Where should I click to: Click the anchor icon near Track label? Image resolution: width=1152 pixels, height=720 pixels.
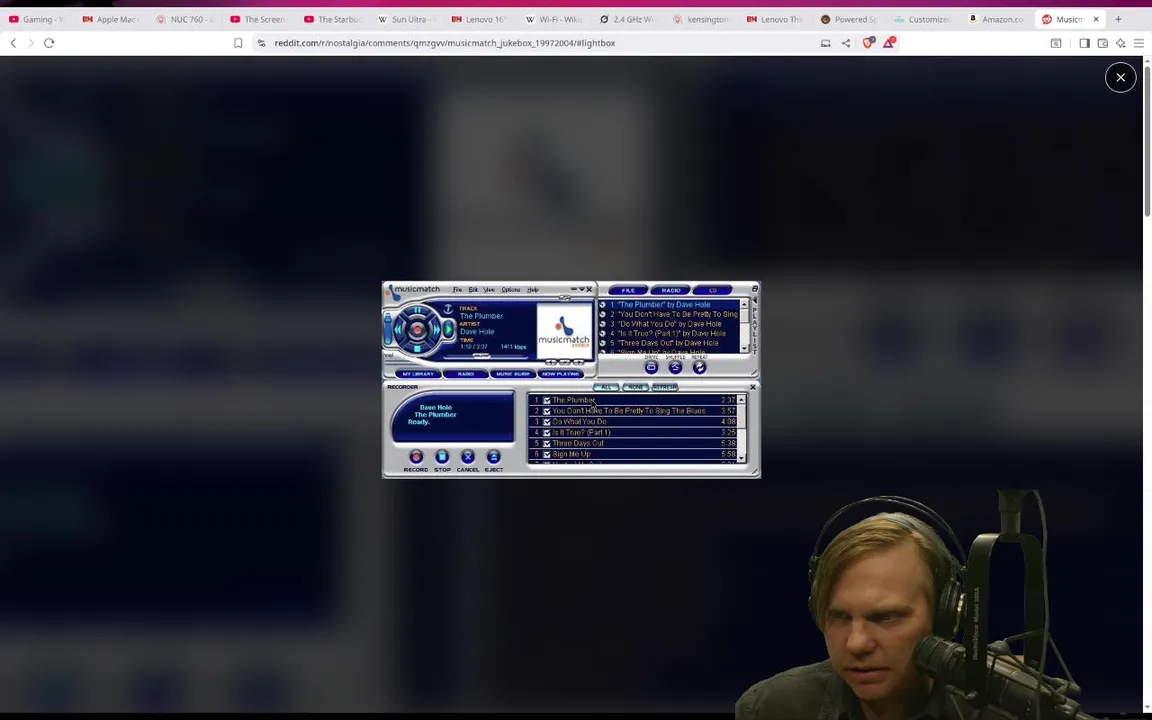pyautogui.click(x=447, y=309)
